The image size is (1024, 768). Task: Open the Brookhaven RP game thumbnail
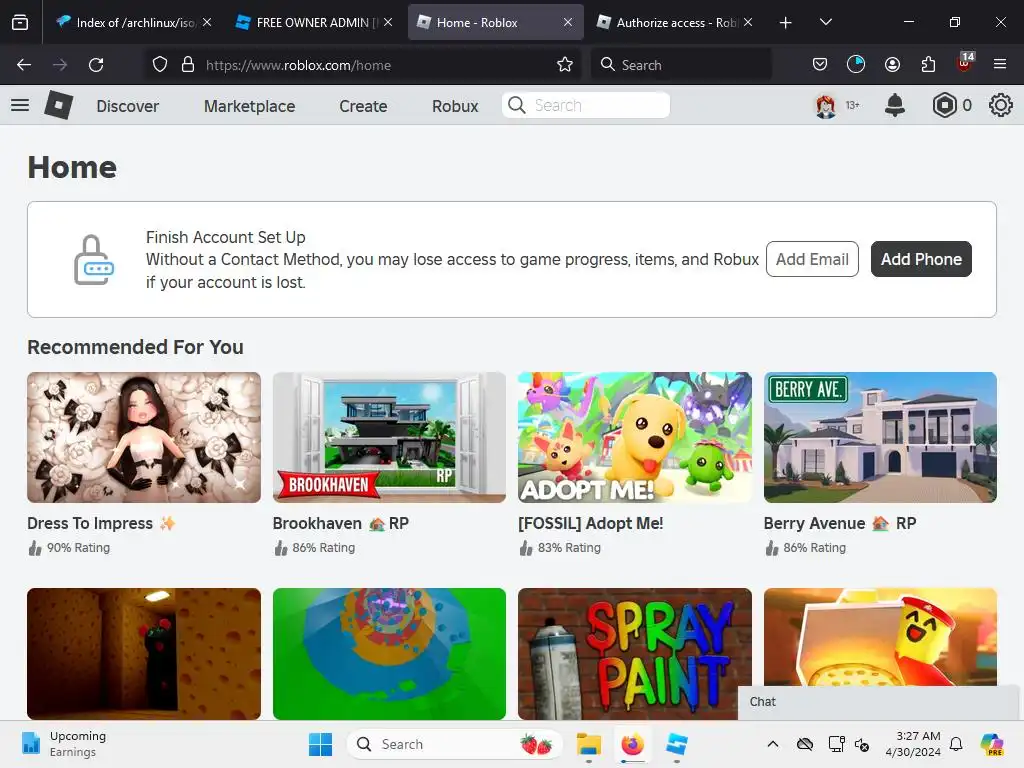389,438
